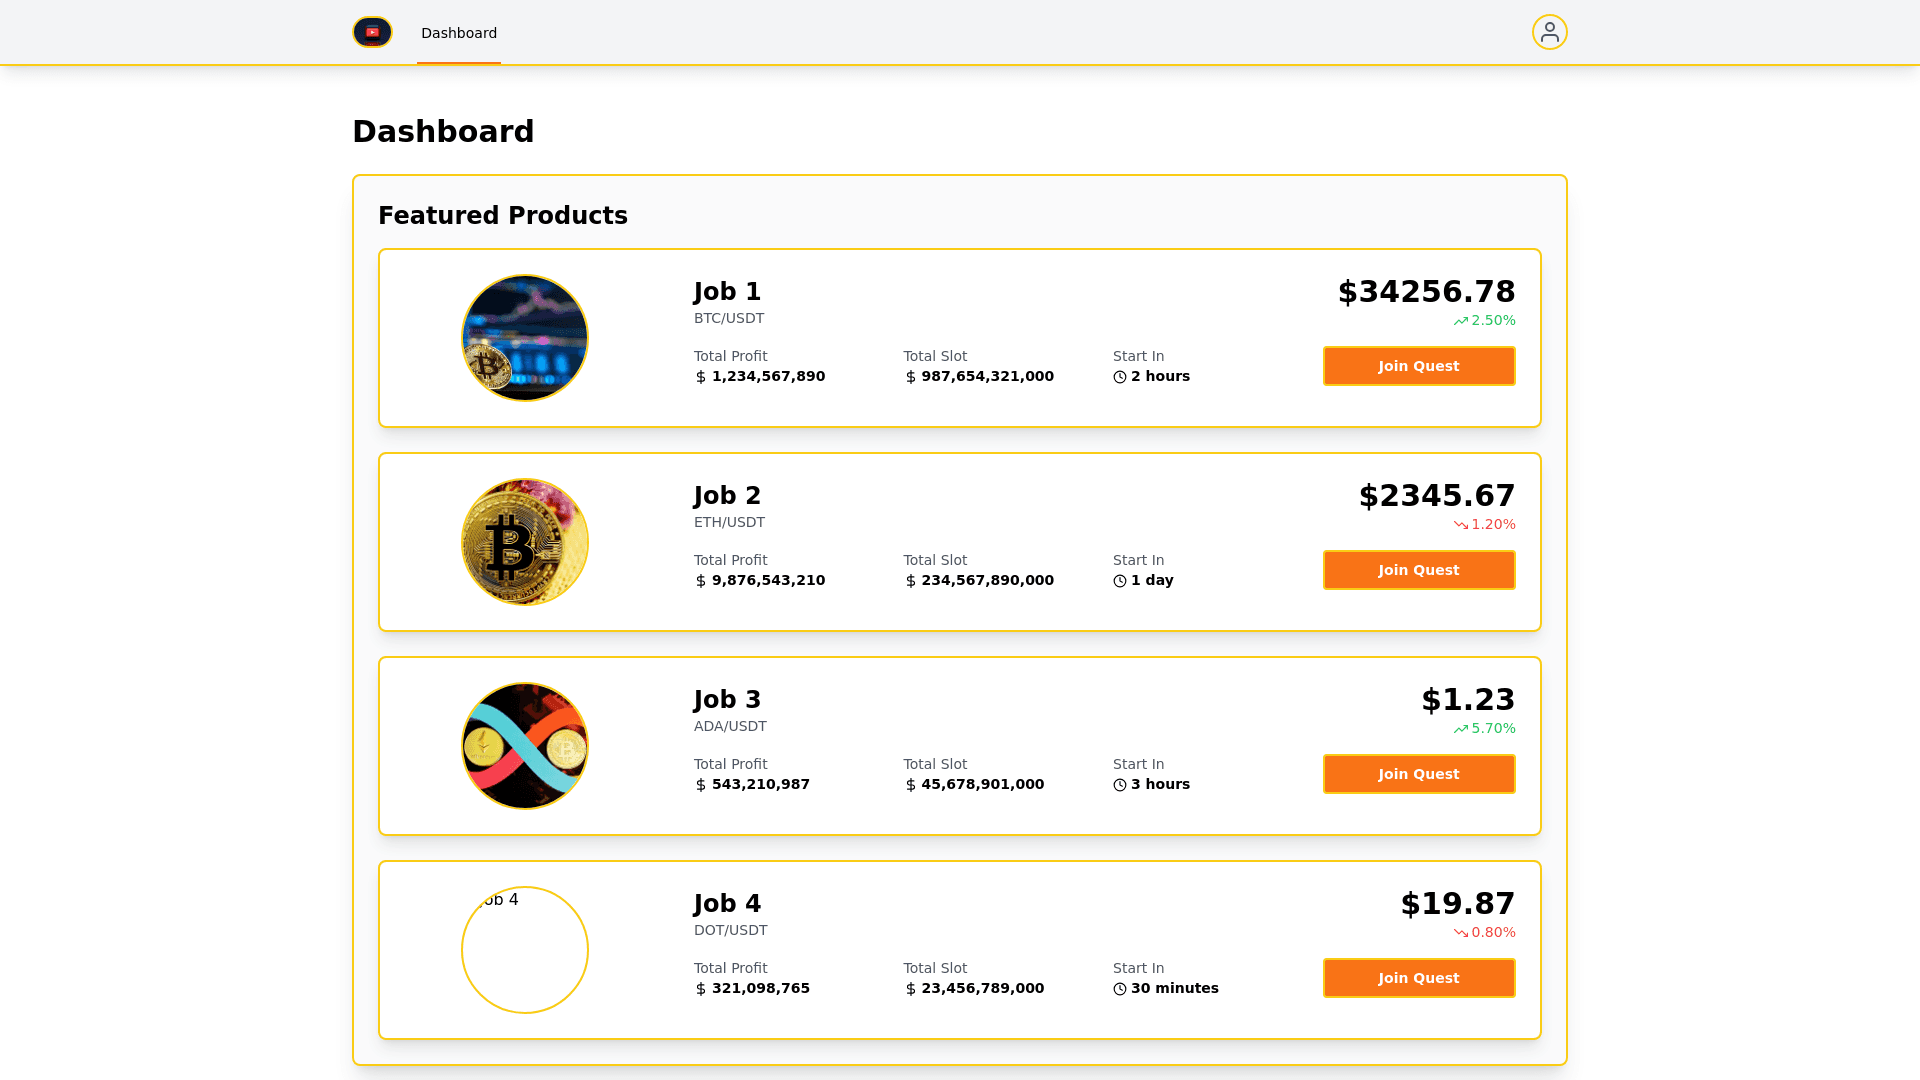Click the site logo in header
The width and height of the screenshot is (1920, 1080).
pos(372,32)
